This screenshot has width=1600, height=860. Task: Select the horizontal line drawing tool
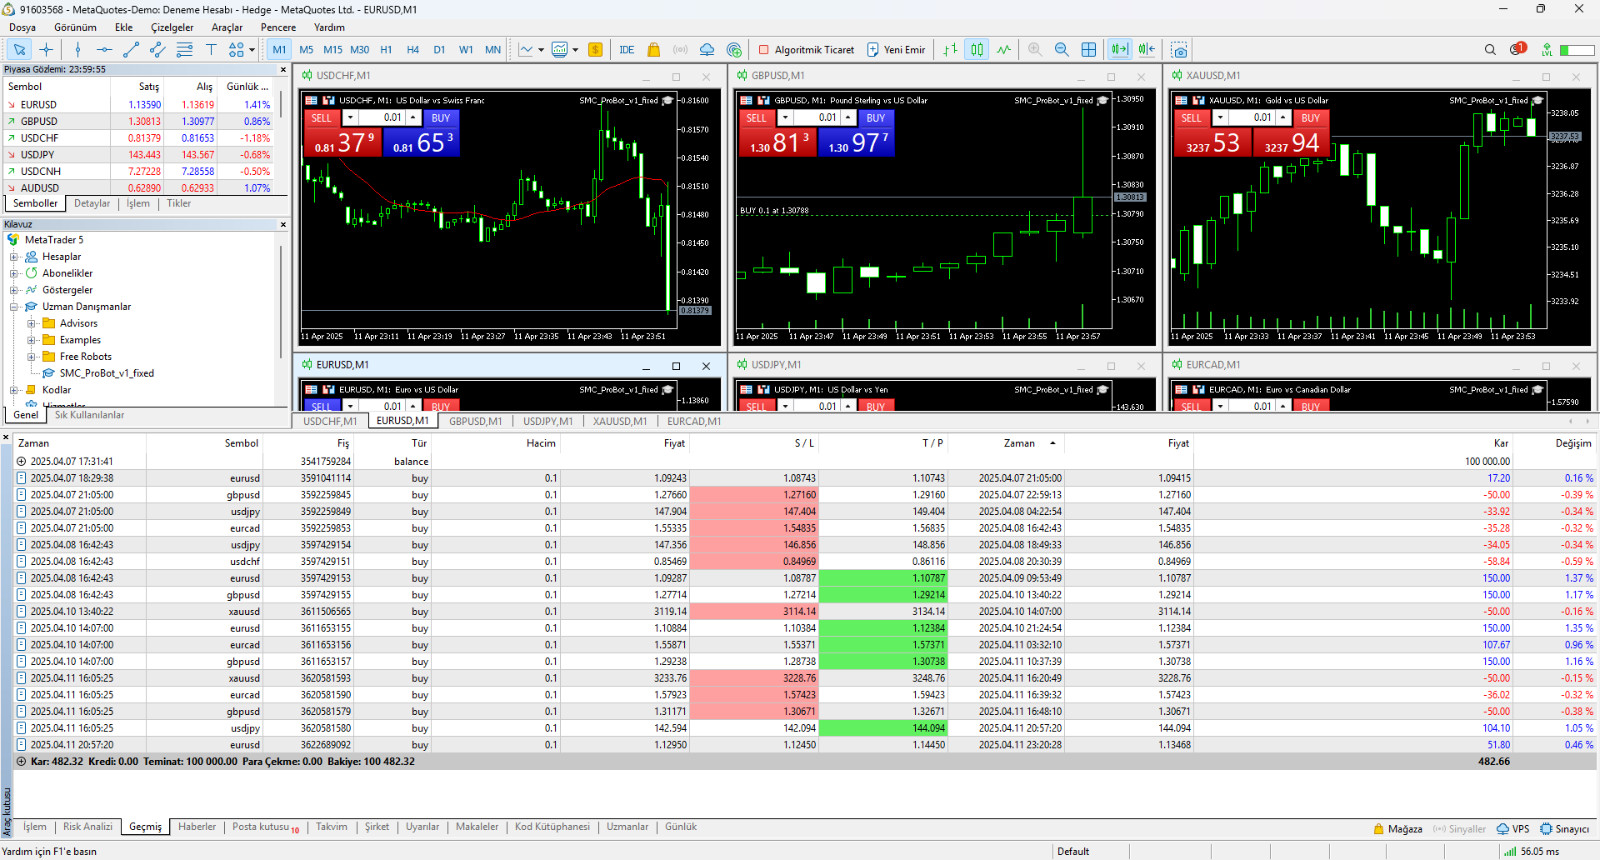click(104, 49)
